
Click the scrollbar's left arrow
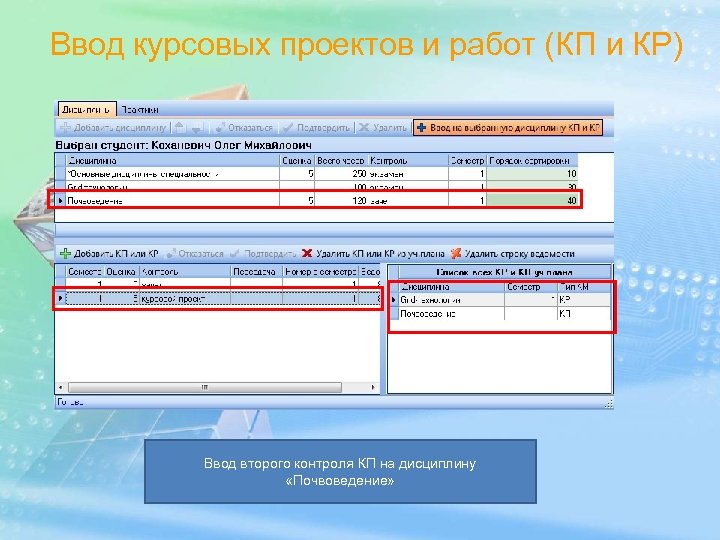click(61, 388)
